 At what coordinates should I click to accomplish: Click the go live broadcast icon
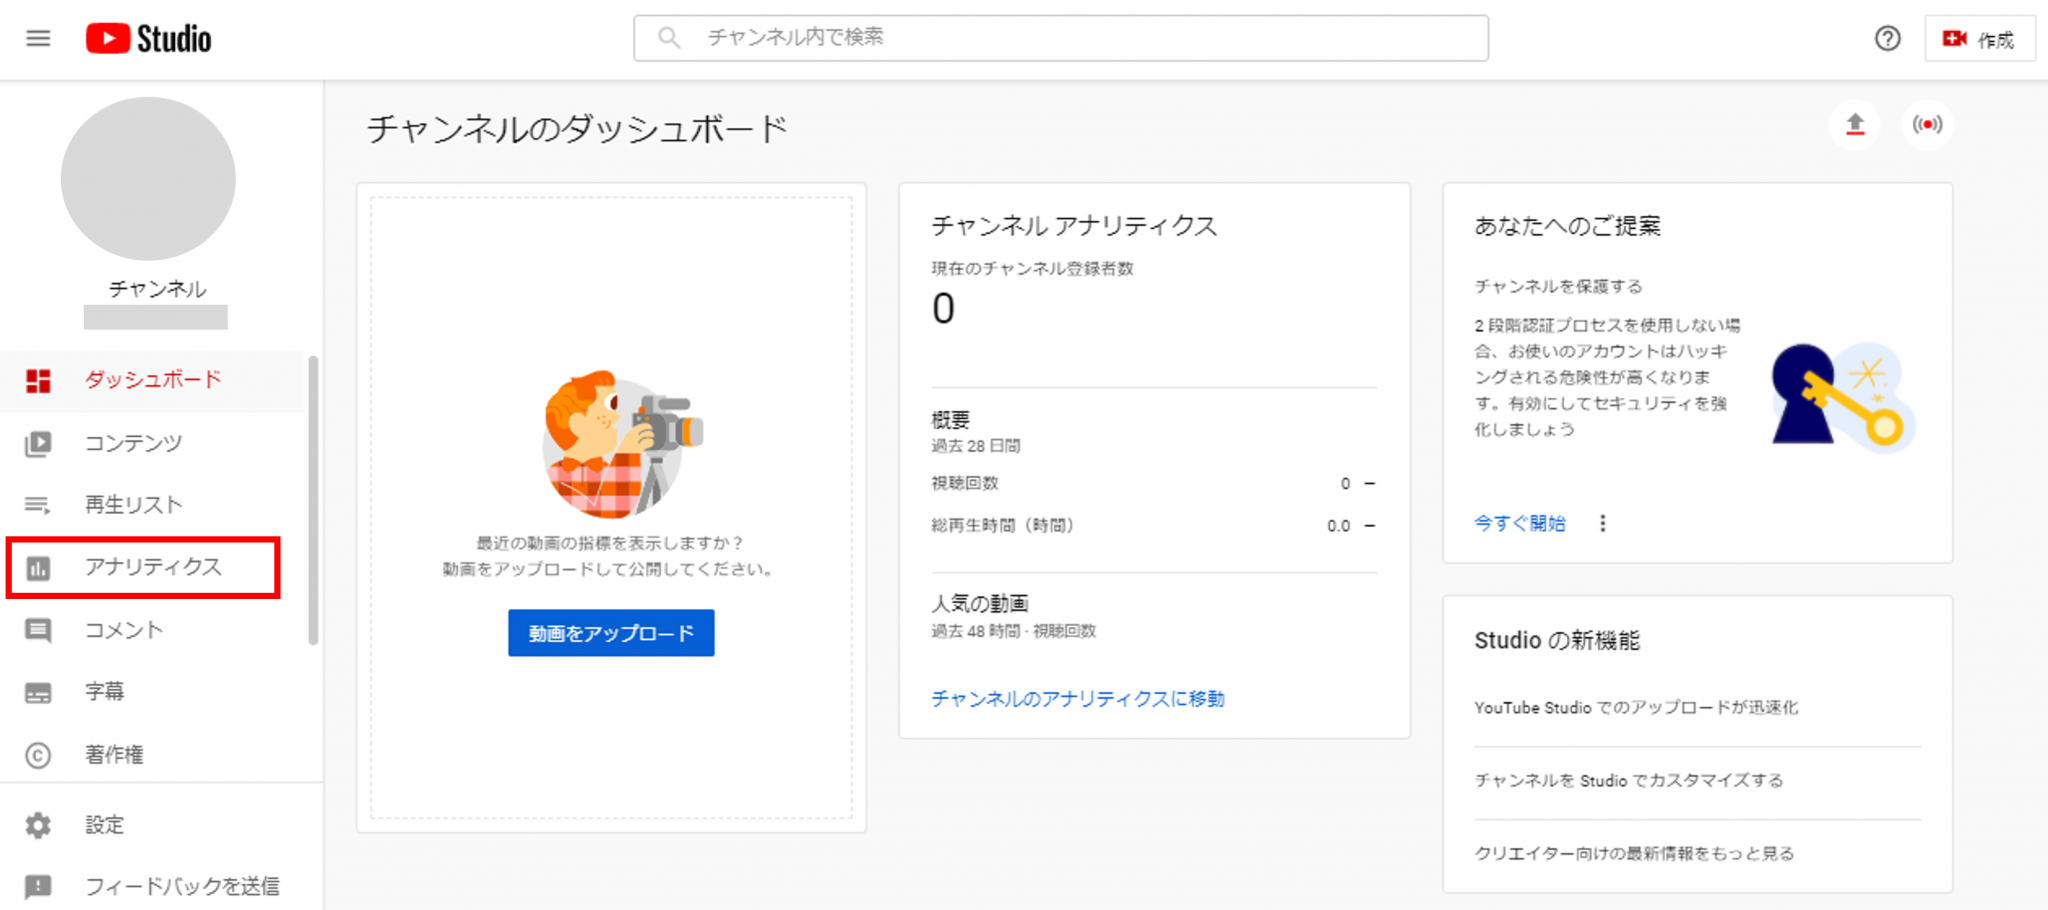(1927, 125)
